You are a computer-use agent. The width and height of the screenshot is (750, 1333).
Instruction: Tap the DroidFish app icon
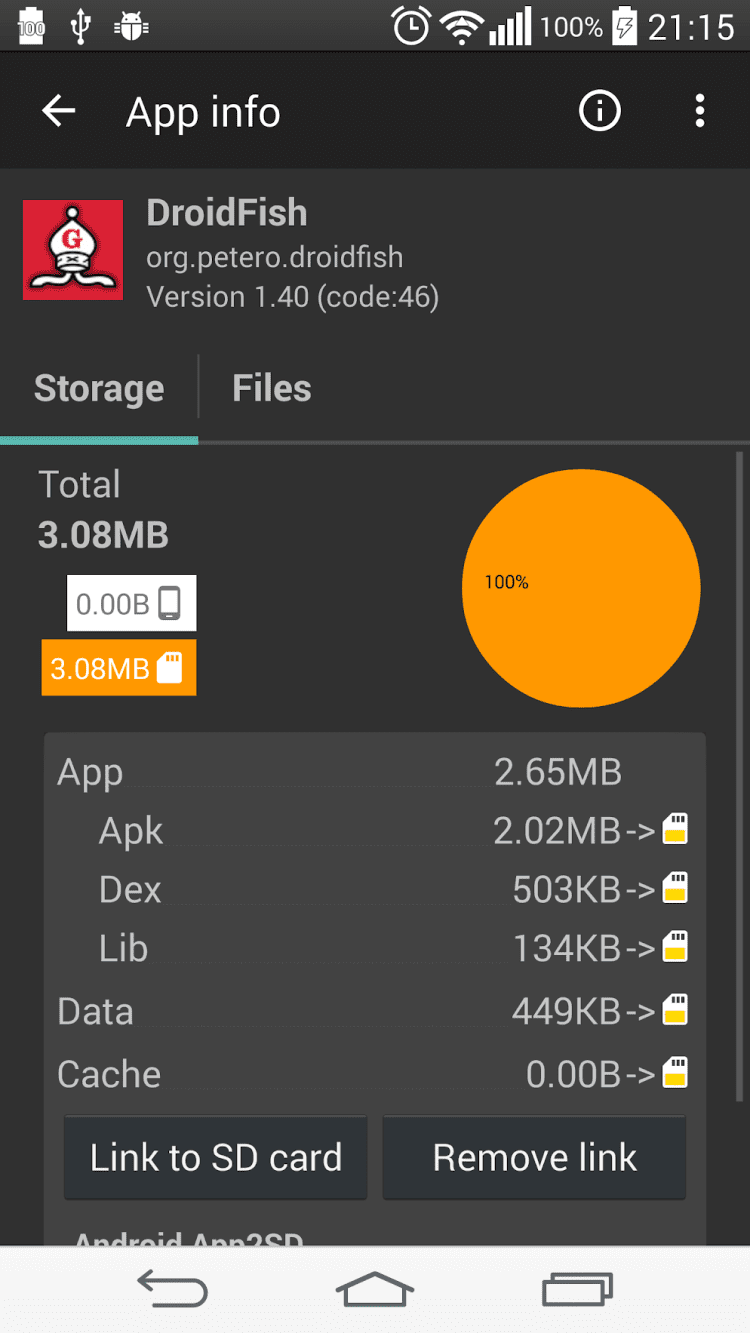(x=73, y=250)
